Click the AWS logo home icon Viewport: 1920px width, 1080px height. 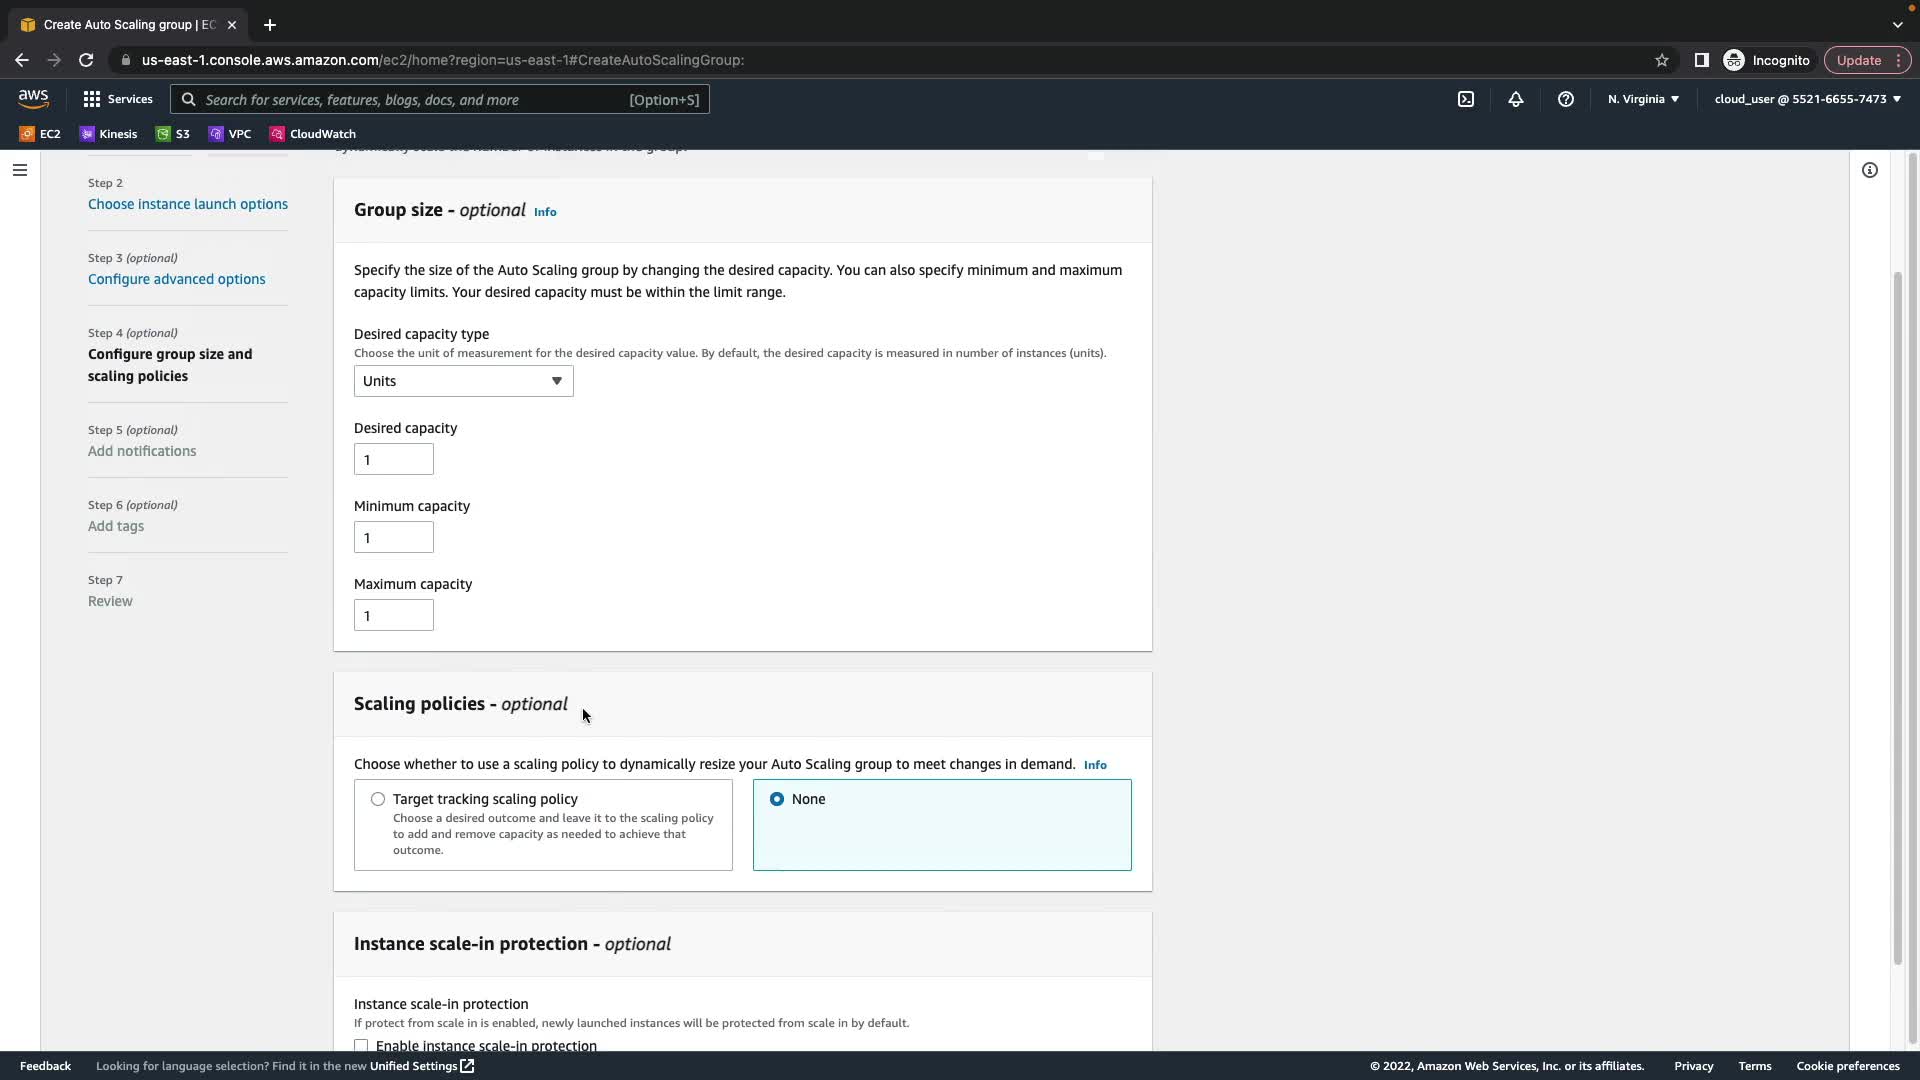pyautogui.click(x=33, y=98)
